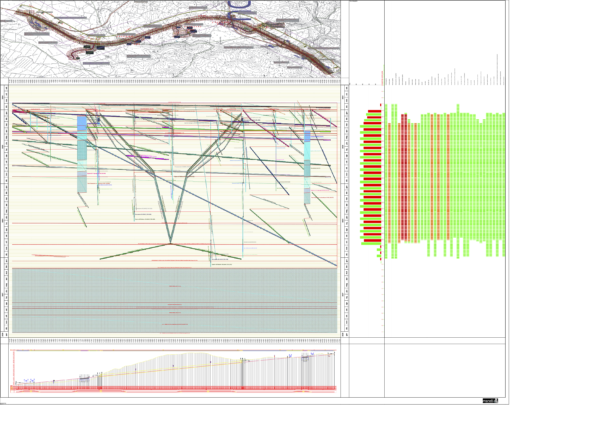Click the blue oval outline on the map
Screen dimensions: 600x424
241,5
